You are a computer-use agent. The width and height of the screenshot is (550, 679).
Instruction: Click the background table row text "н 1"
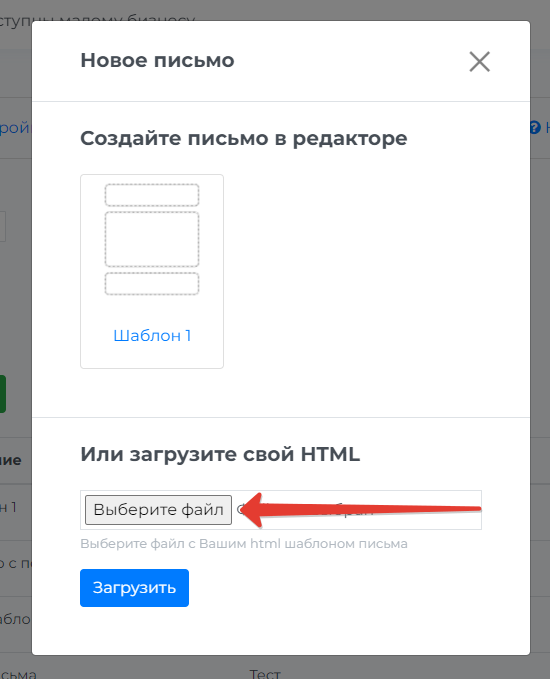(x=8, y=507)
